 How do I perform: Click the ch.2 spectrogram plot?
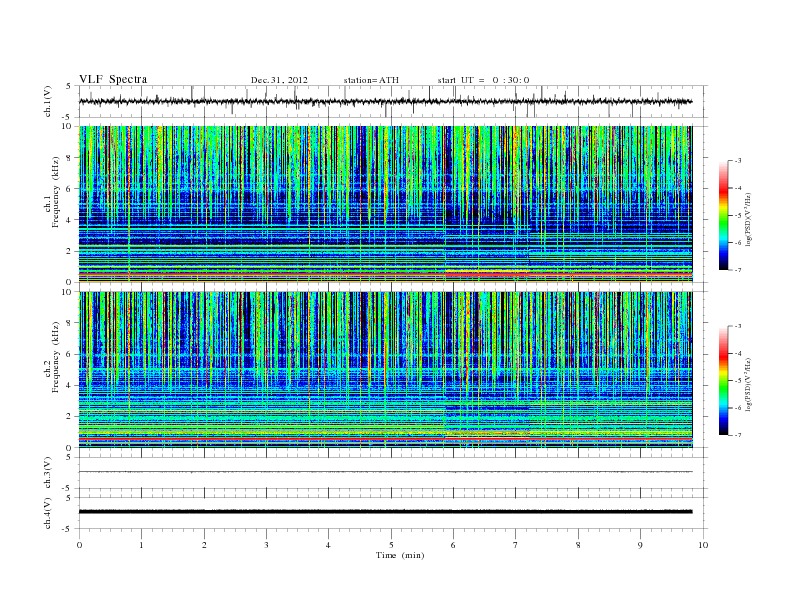(385, 370)
